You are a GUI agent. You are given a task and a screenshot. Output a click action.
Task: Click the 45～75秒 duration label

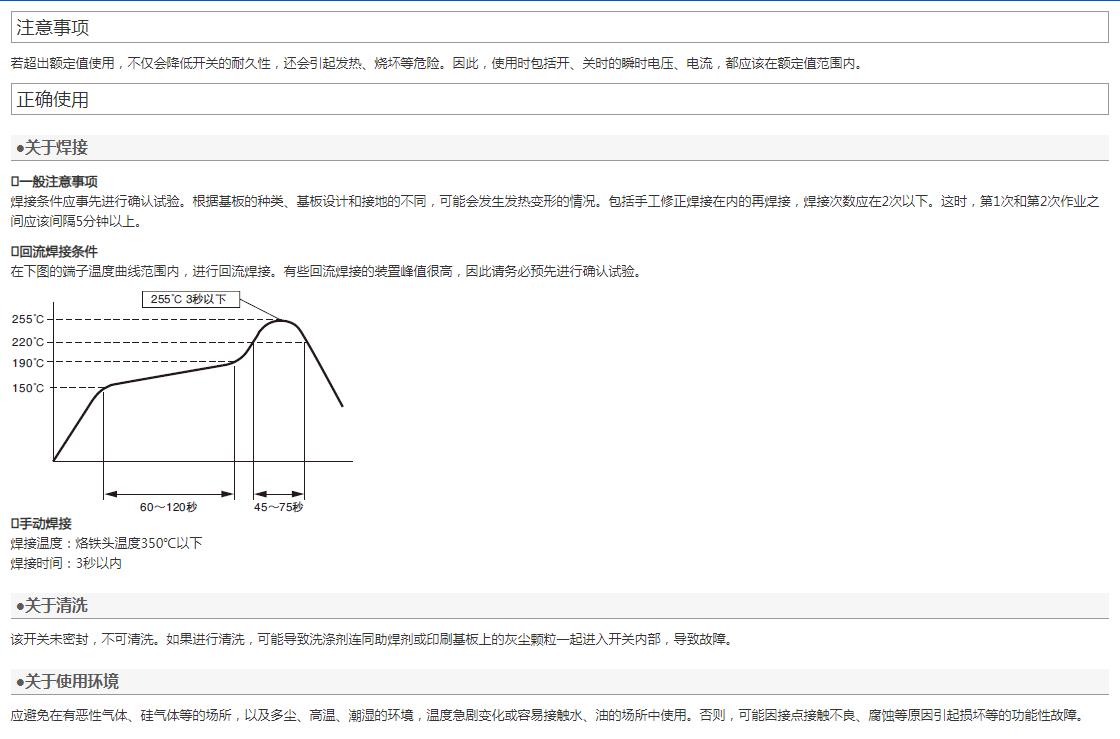coord(278,507)
